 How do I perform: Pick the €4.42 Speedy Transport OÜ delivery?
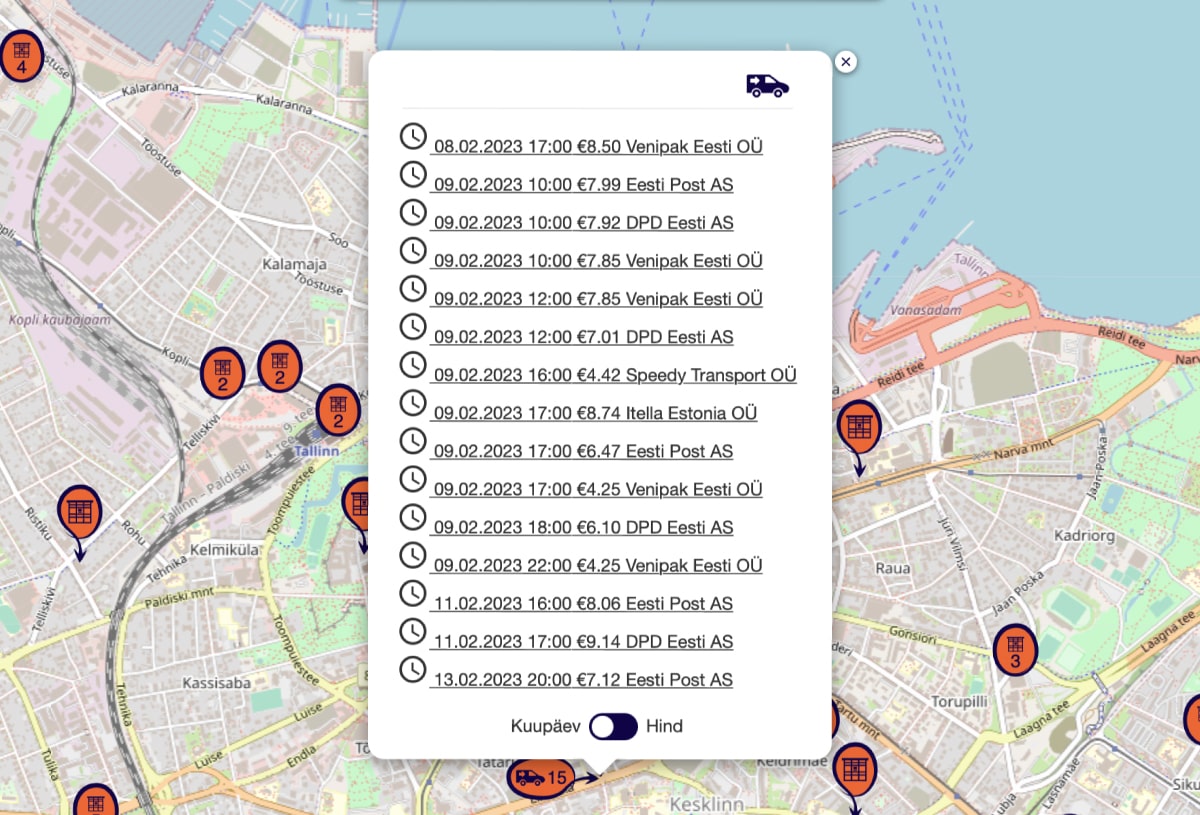coord(614,376)
